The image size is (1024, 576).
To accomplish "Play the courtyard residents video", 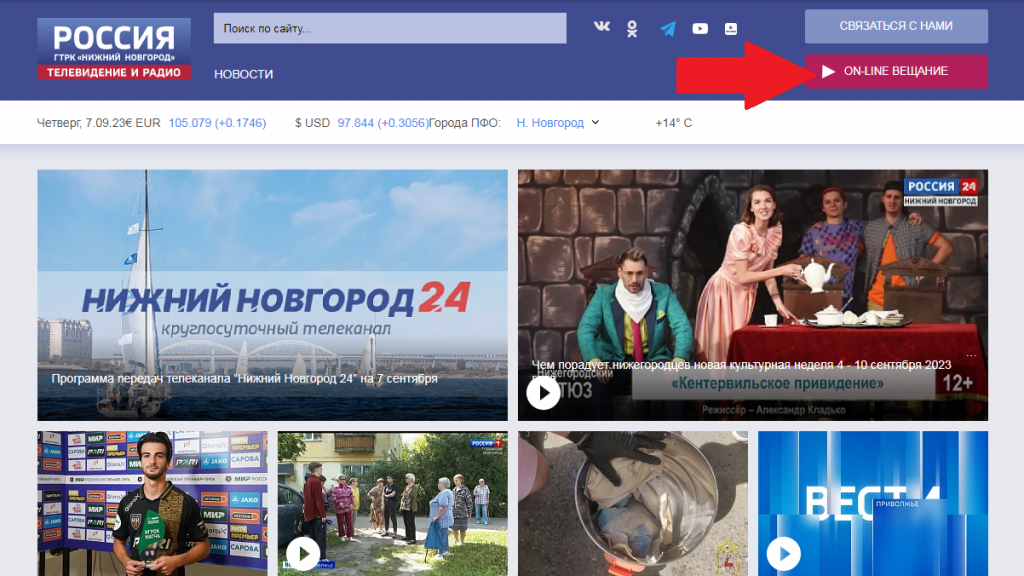I will coord(303,554).
